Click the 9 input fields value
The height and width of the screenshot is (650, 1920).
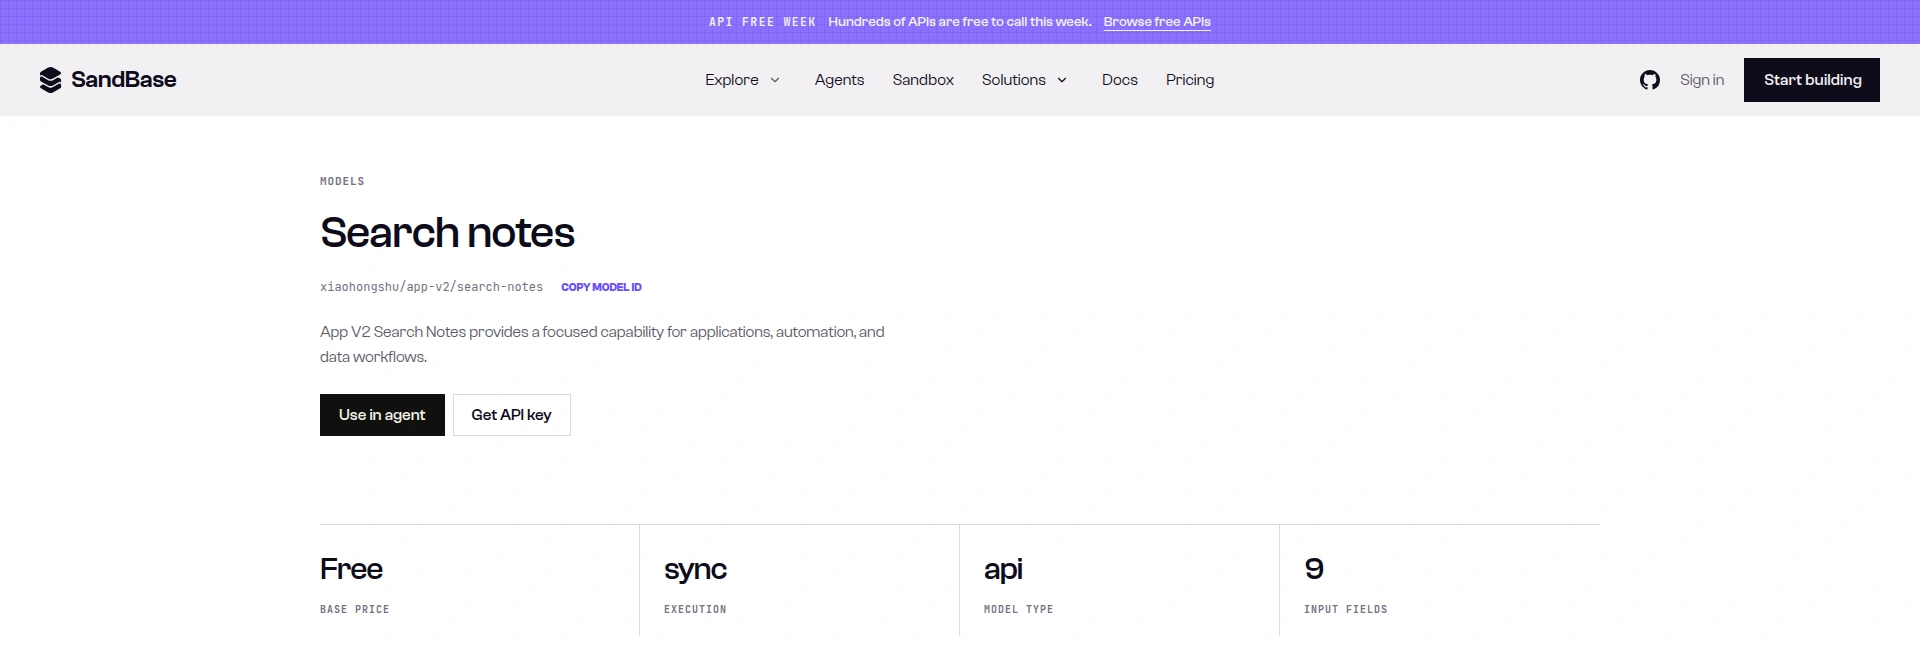click(1314, 569)
